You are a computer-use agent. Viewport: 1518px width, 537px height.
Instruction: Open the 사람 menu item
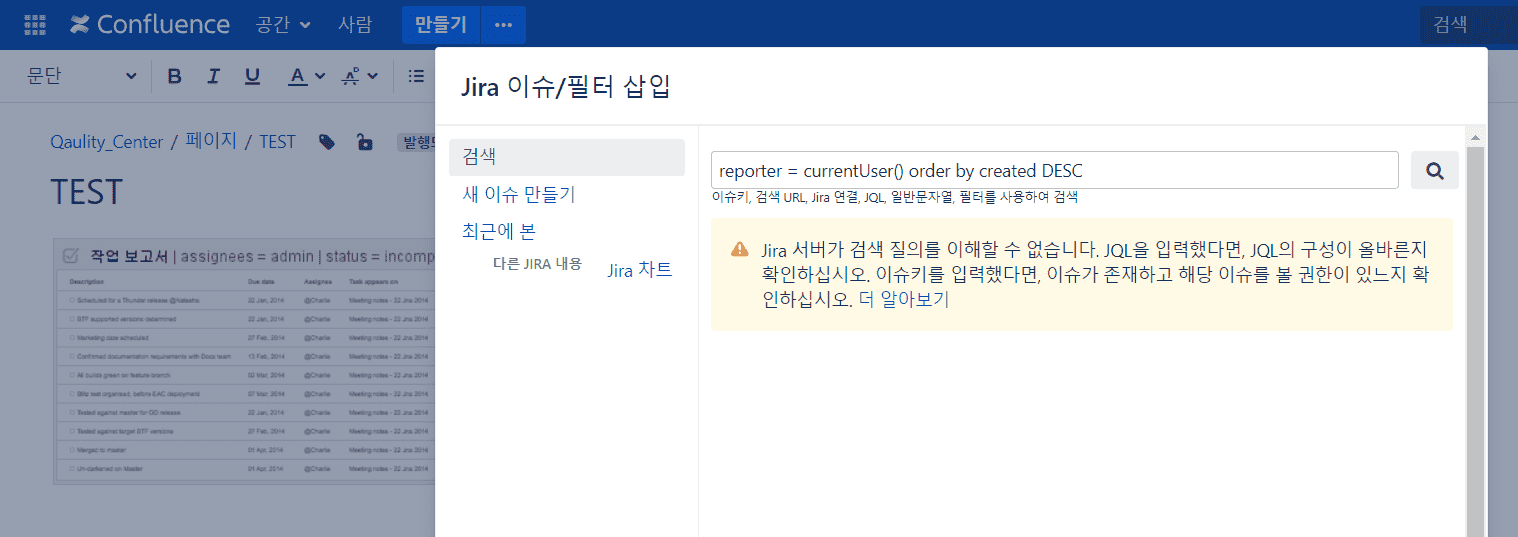coord(355,25)
